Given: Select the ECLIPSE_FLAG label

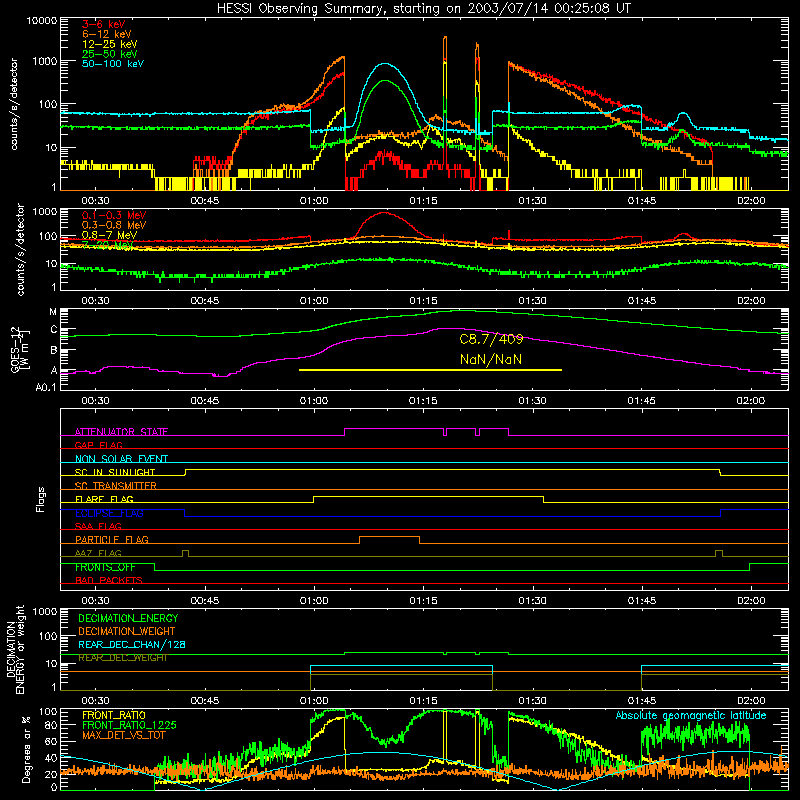Looking at the screenshot, I should click(x=109, y=513).
